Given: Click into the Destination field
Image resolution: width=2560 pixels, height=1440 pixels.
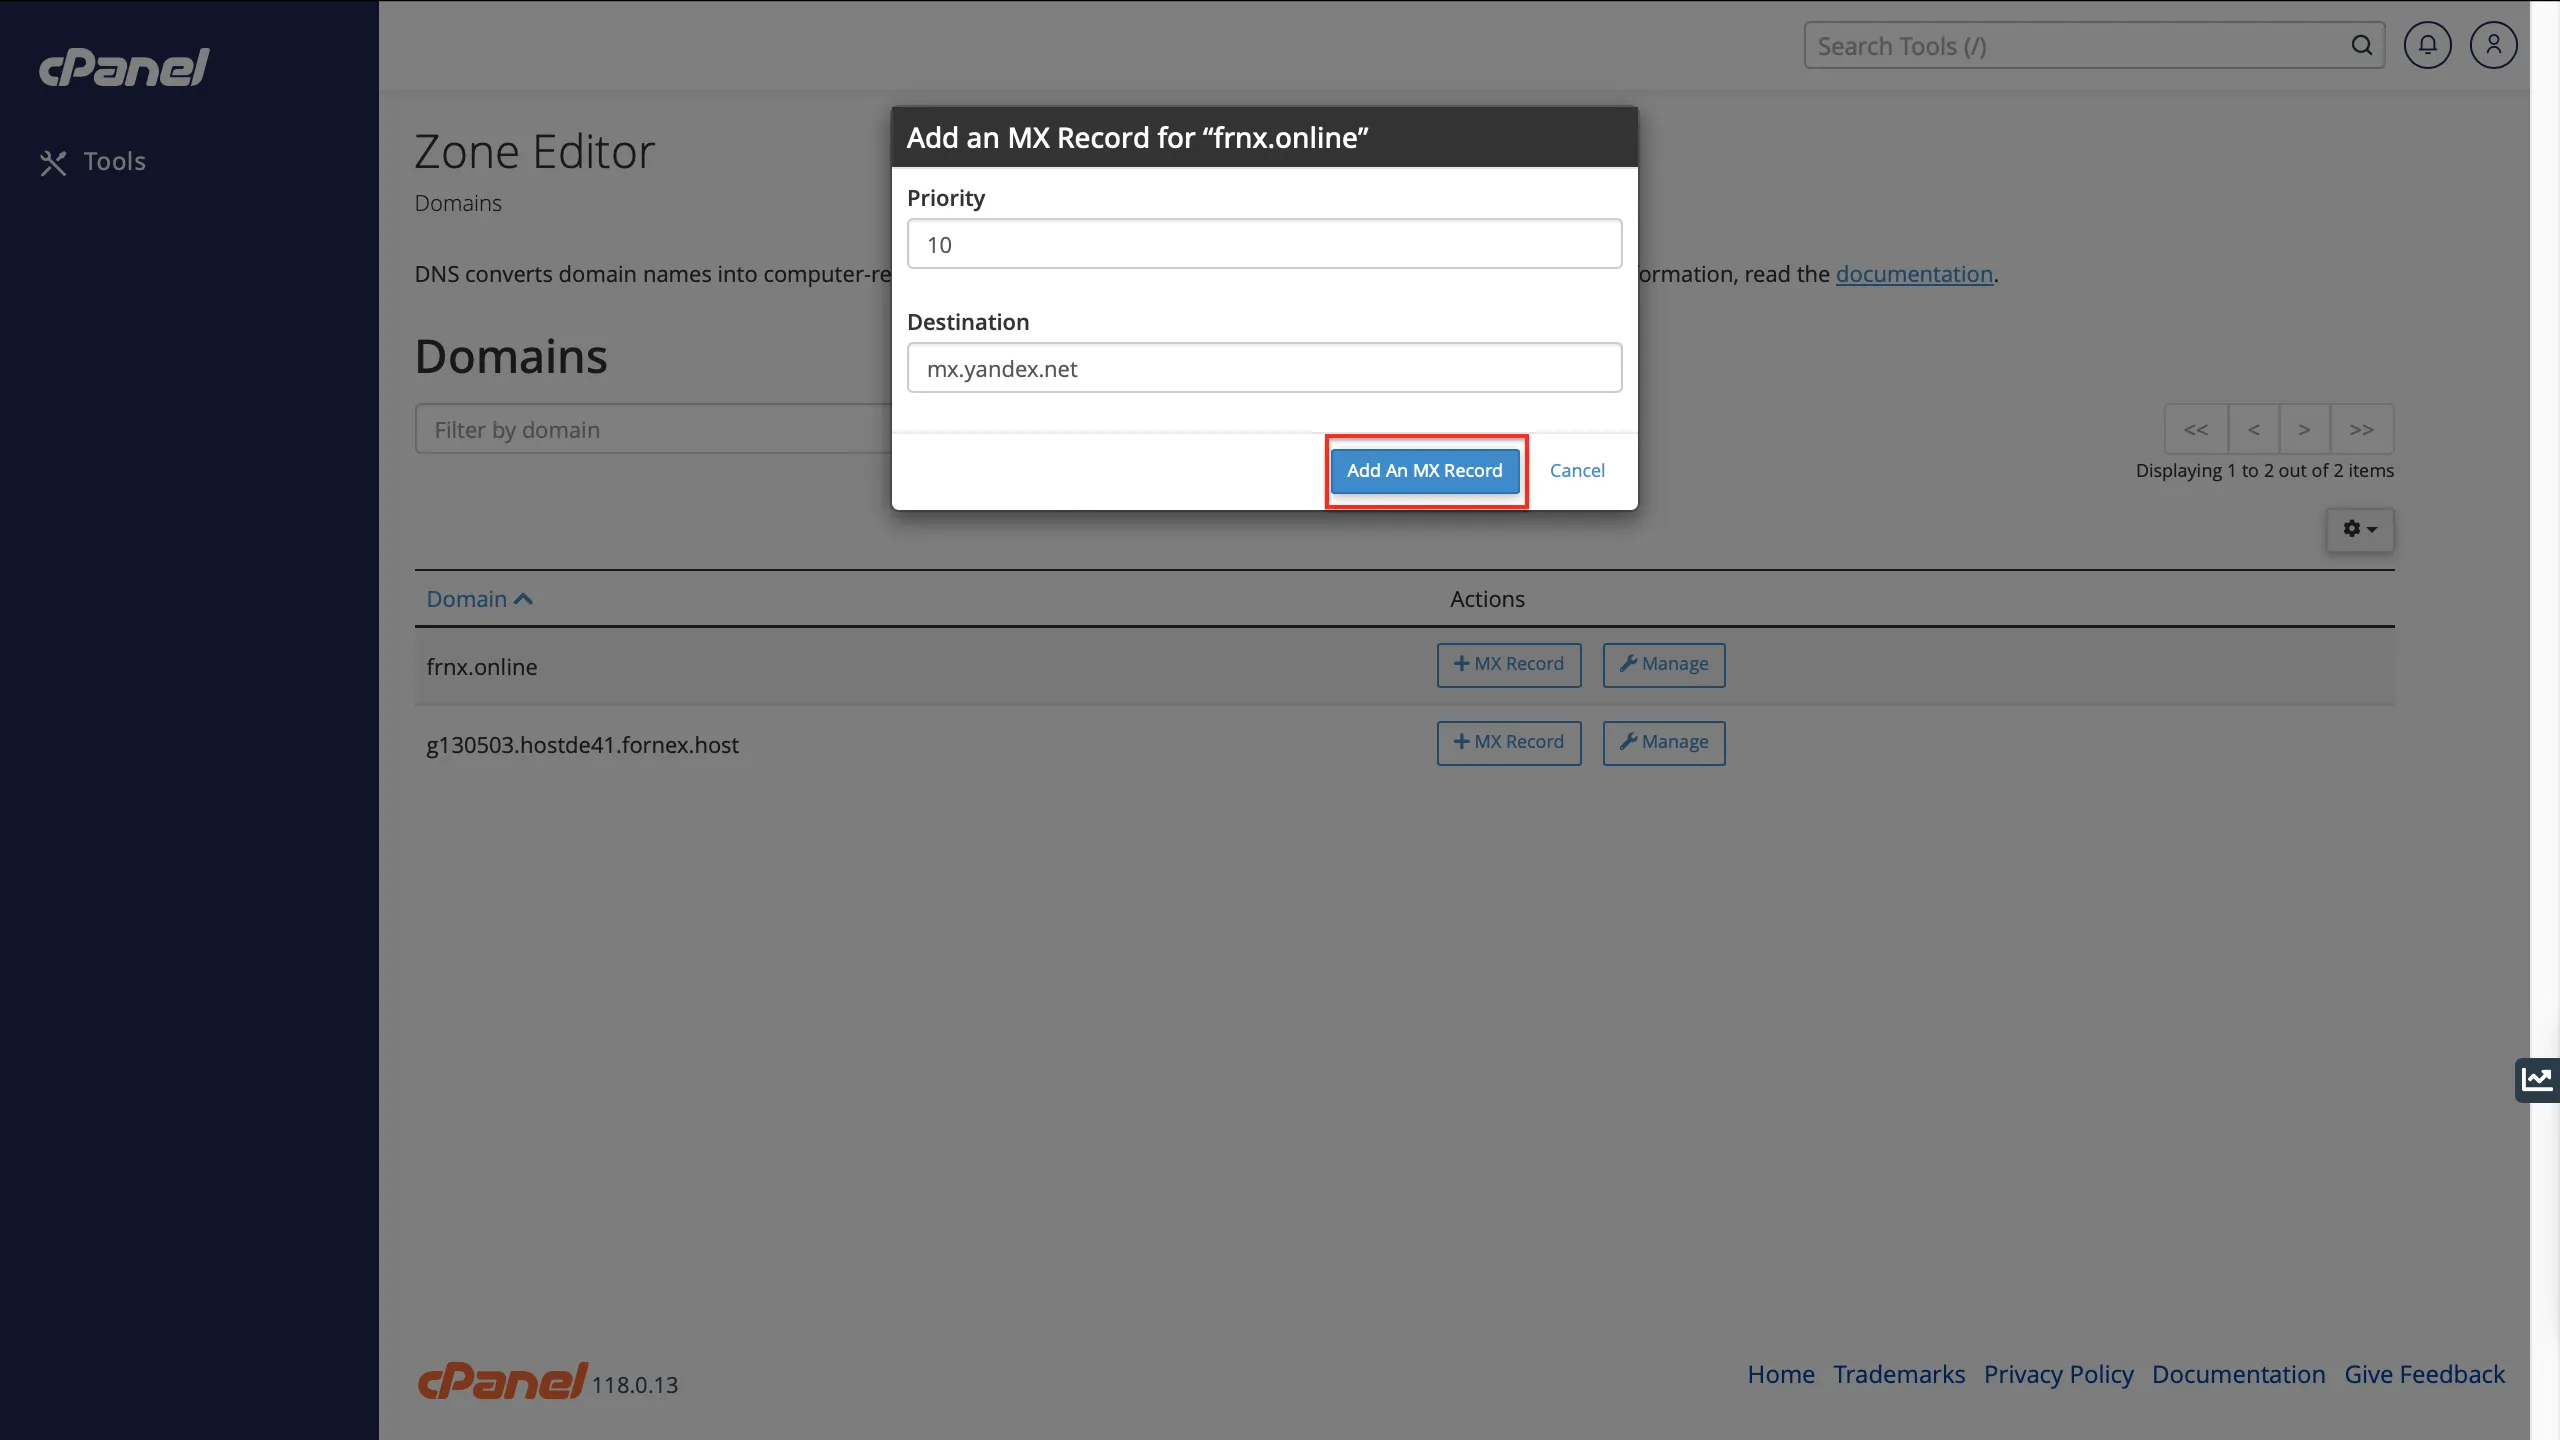Looking at the screenshot, I should point(1264,369).
